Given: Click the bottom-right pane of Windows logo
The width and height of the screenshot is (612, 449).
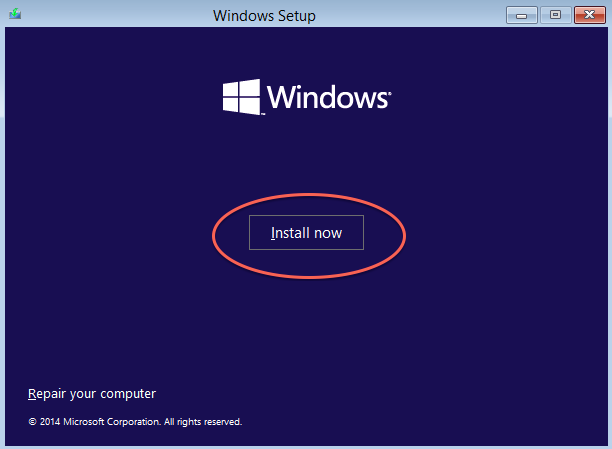Looking at the screenshot, I should (250, 108).
